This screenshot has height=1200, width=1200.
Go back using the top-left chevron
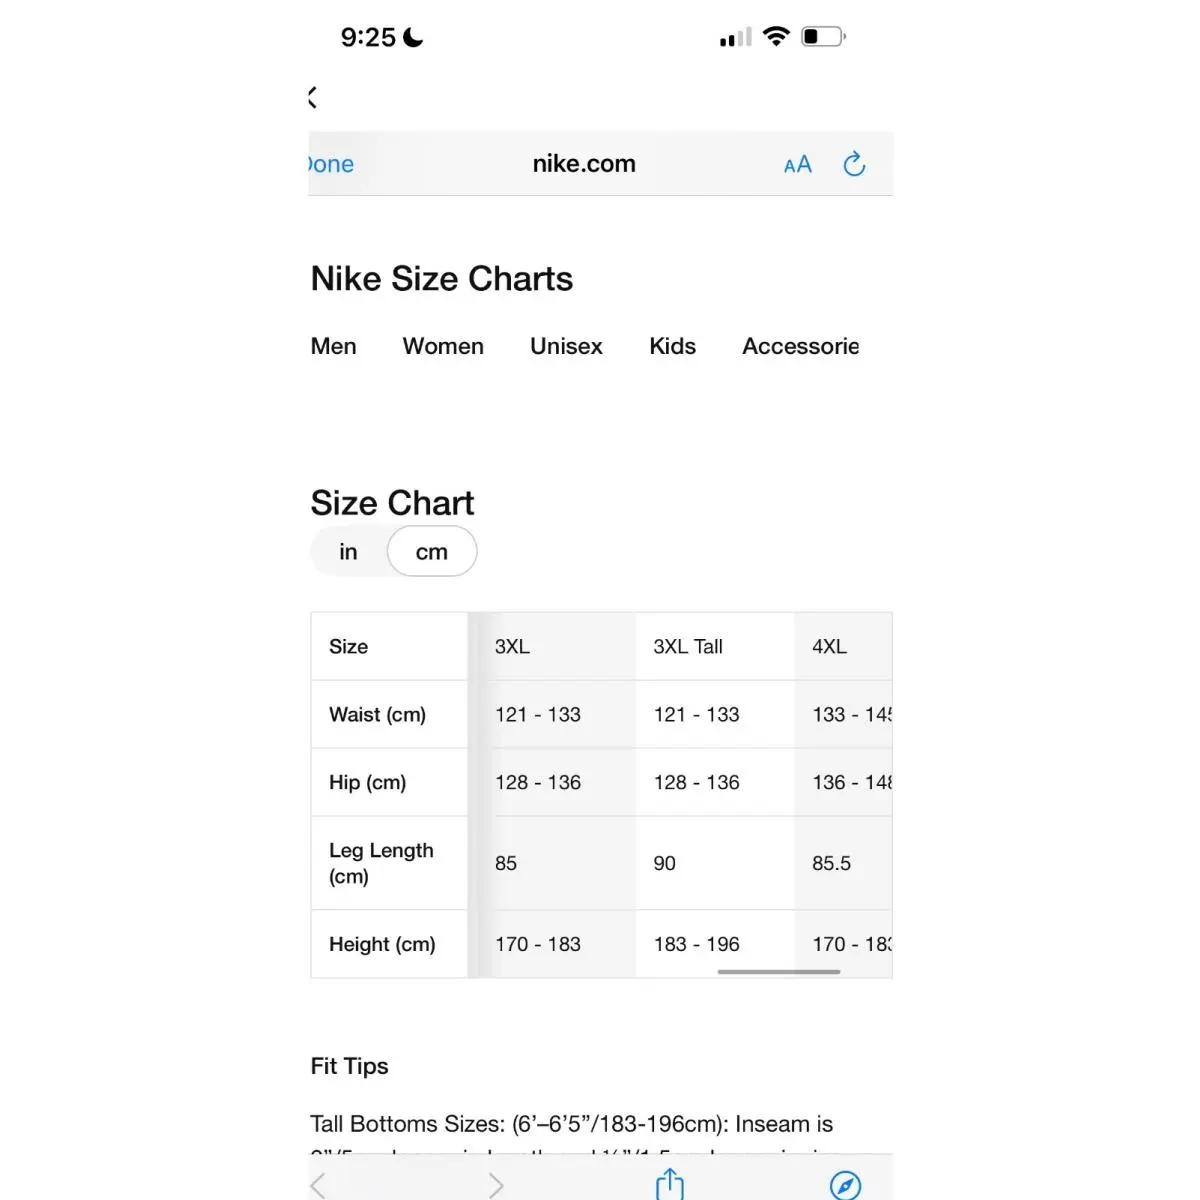[313, 97]
